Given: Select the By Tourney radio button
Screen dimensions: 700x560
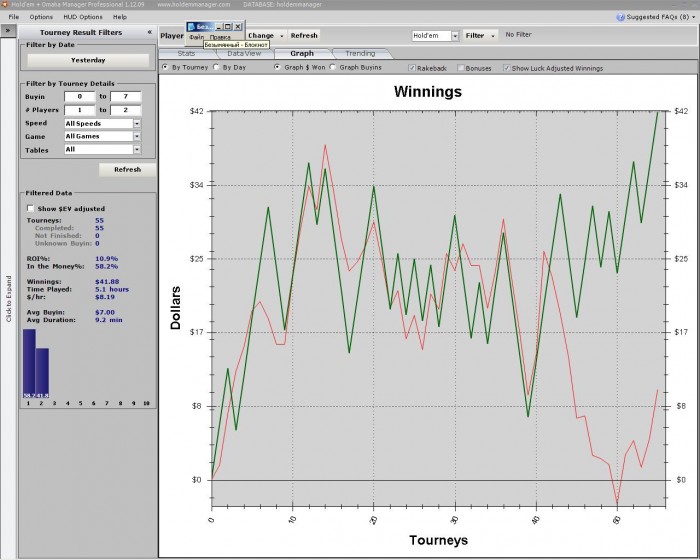Looking at the screenshot, I should tap(165, 67).
